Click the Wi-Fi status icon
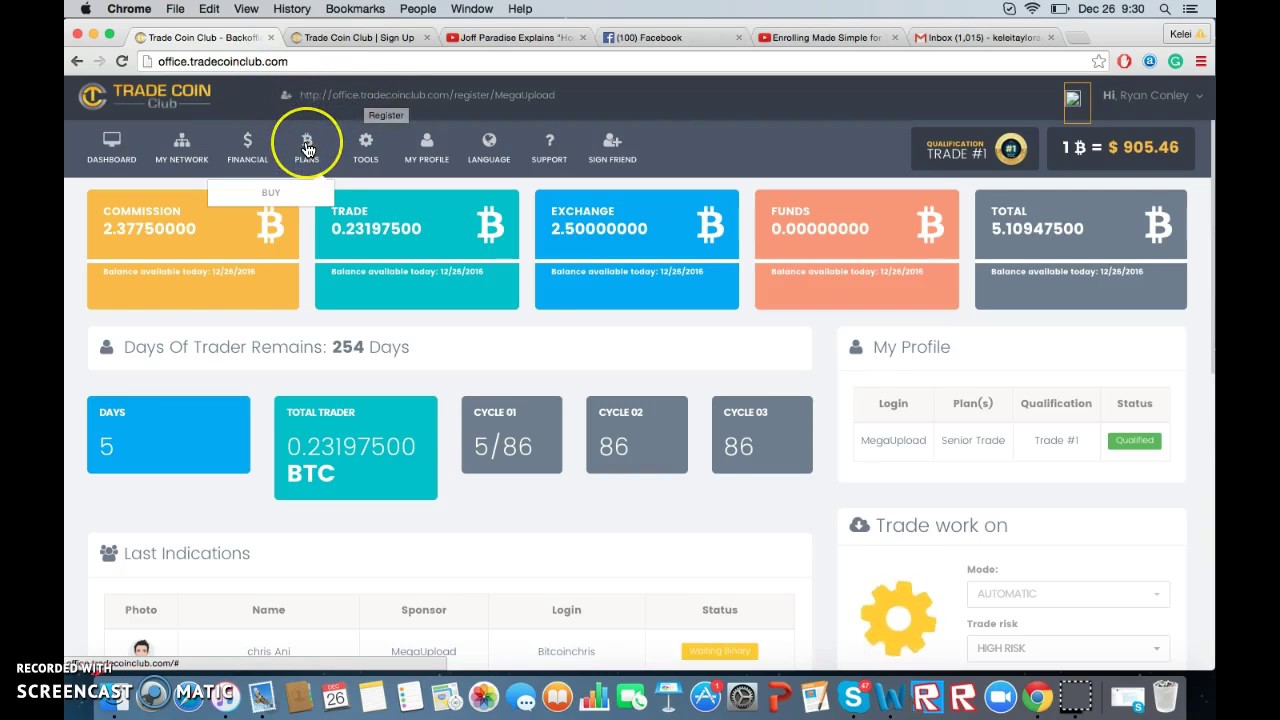This screenshot has height=720, width=1280. tap(1033, 9)
